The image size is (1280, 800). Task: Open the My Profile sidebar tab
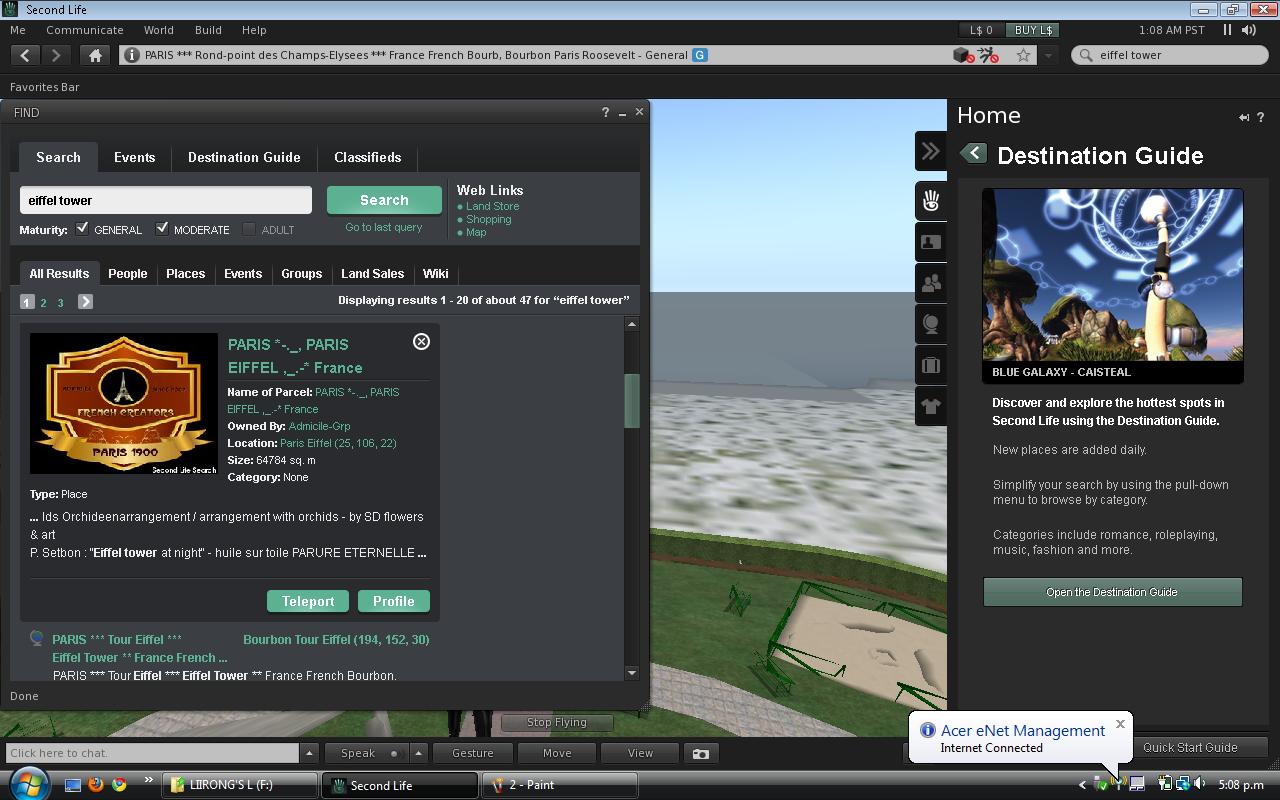(x=930, y=242)
